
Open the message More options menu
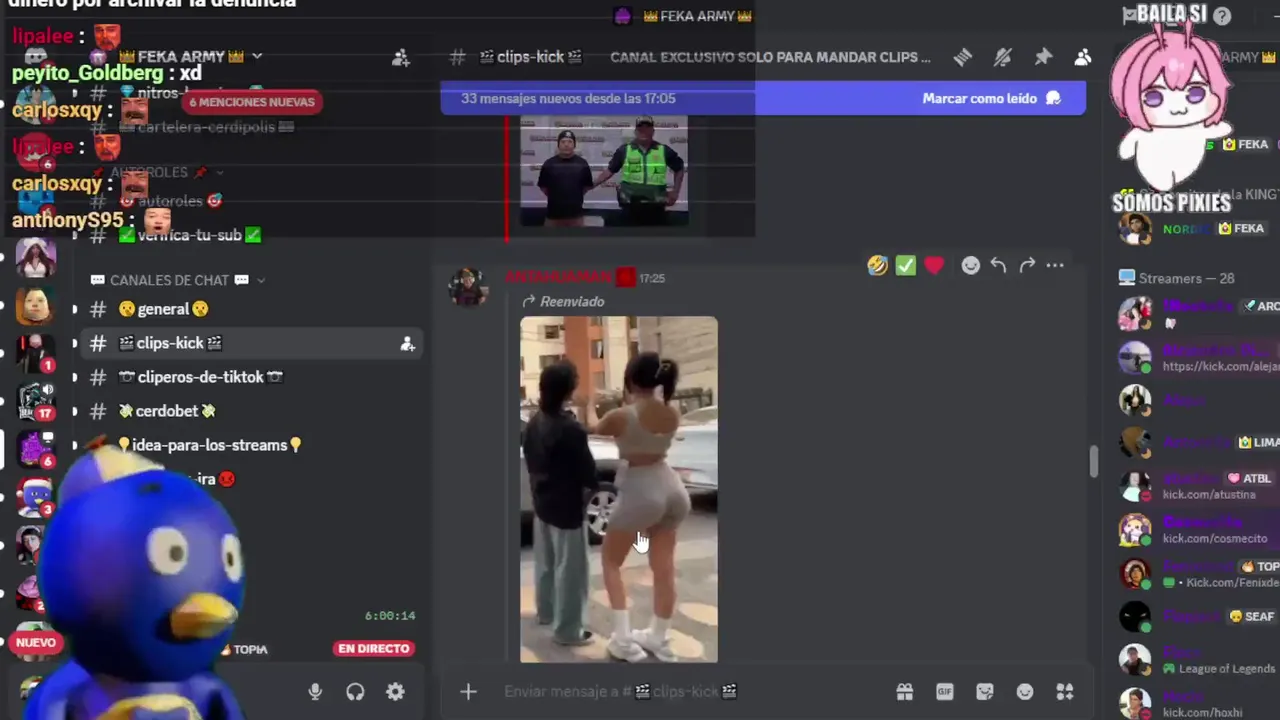(x=1055, y=265)
